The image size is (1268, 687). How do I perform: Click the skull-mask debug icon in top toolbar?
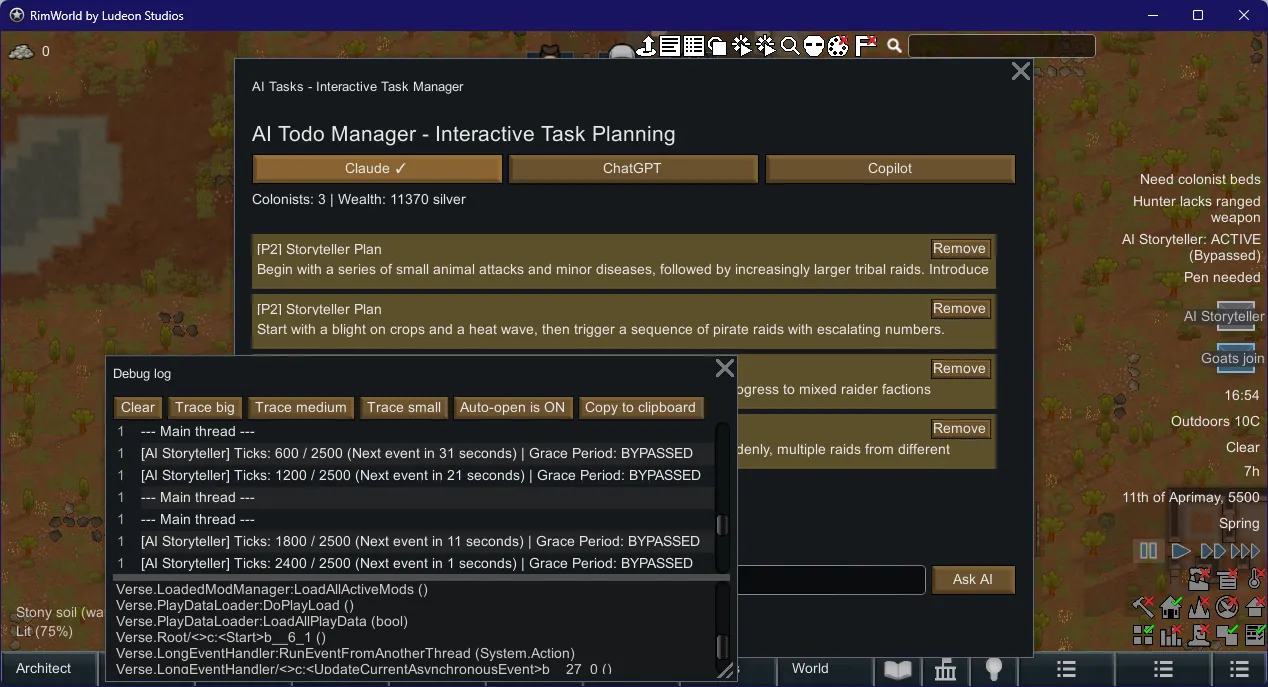tap(814, 46)
